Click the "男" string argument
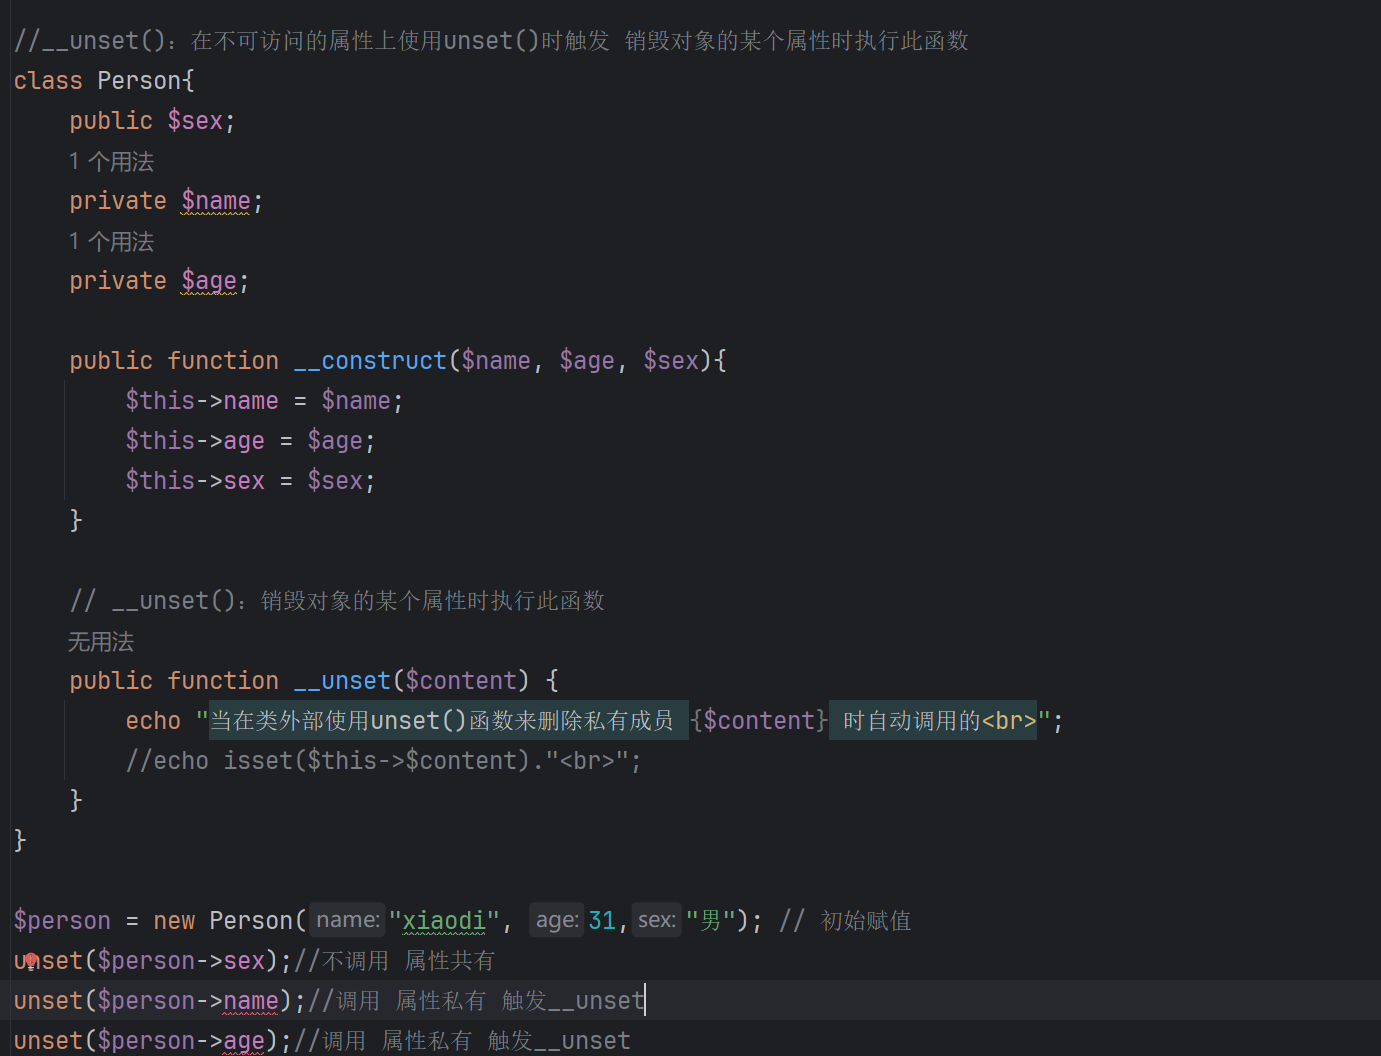Screen dimensions: 1381x1056 [711, 921]
